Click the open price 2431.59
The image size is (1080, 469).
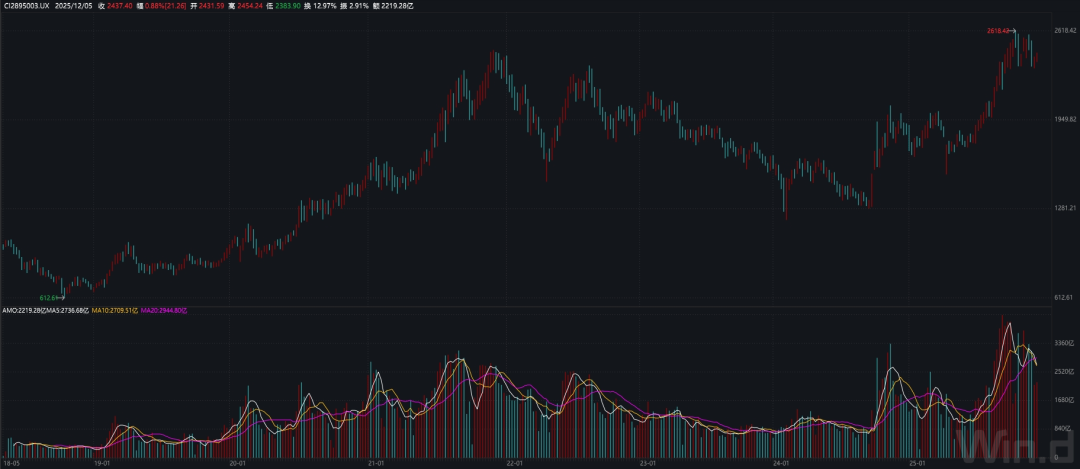[x=211, y=5]
